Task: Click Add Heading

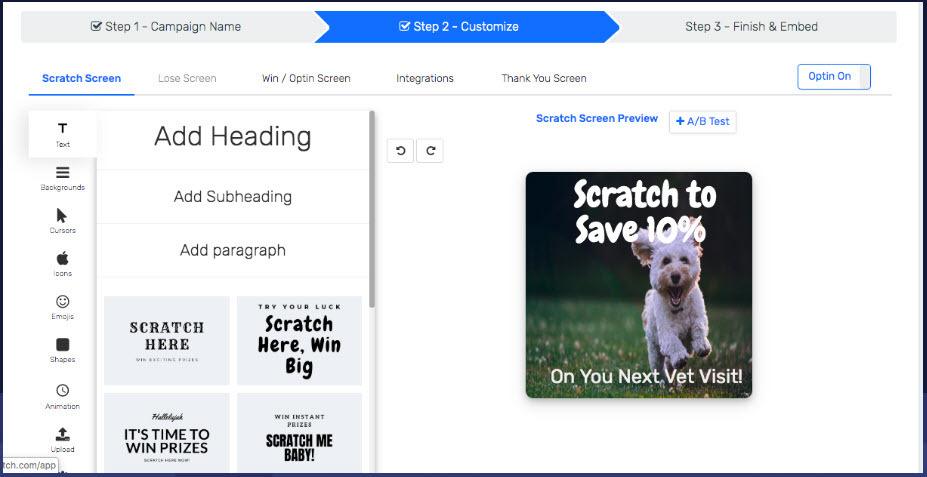Action: [x=233, y=137]
